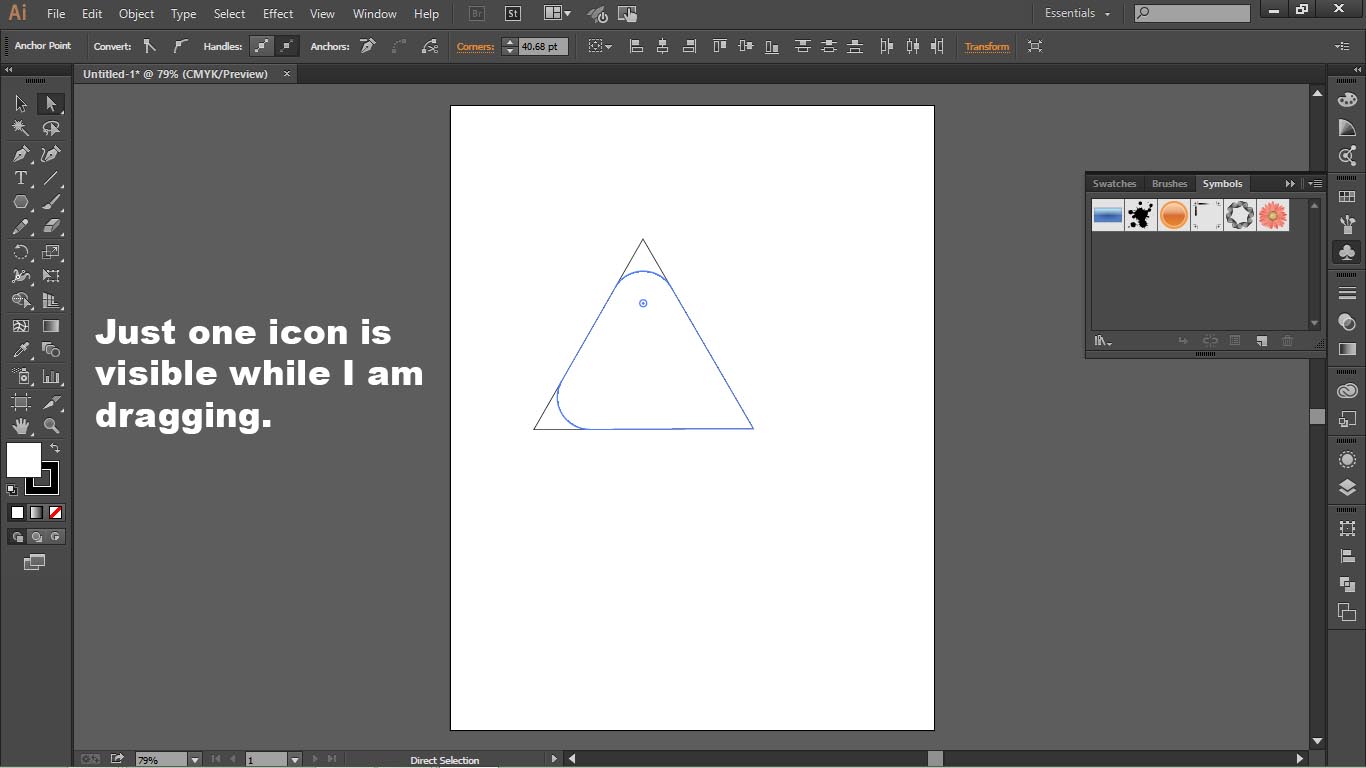
Task: Open the File menu
Action: pyautogui.click(x=56, y=14)
